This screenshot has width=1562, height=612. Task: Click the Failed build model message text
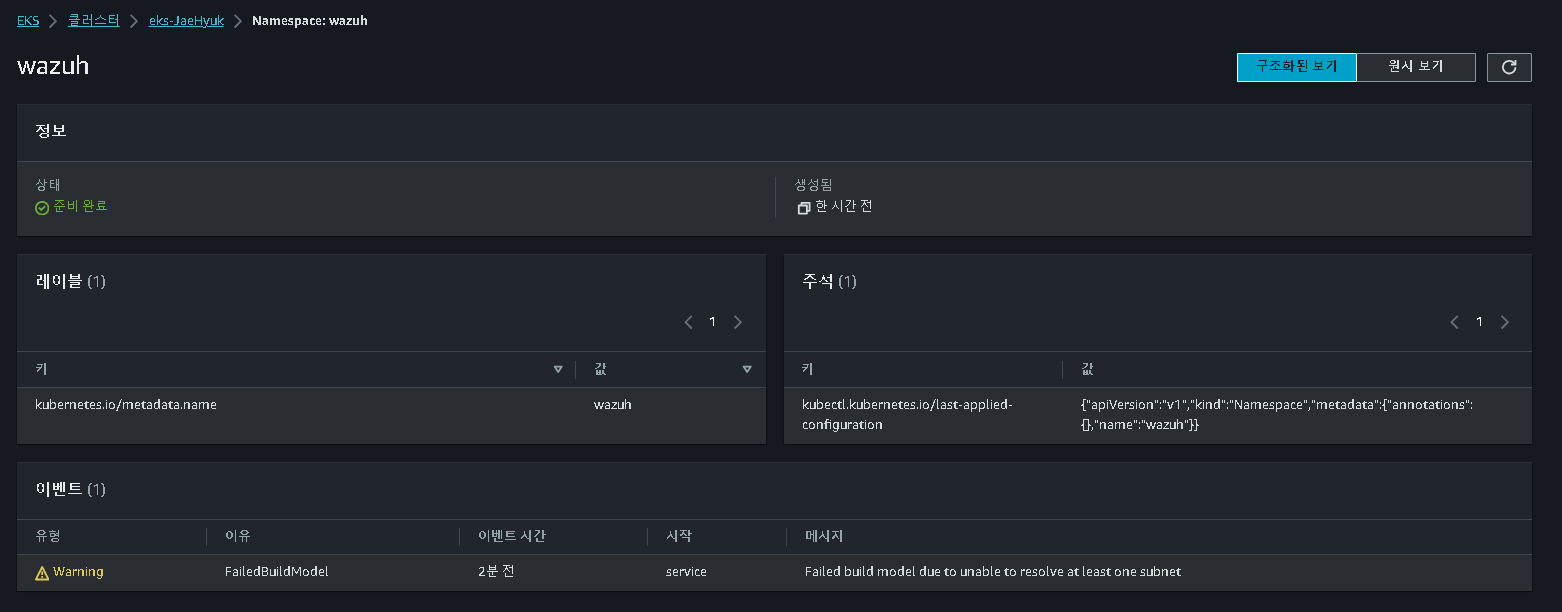click(993, 572)
